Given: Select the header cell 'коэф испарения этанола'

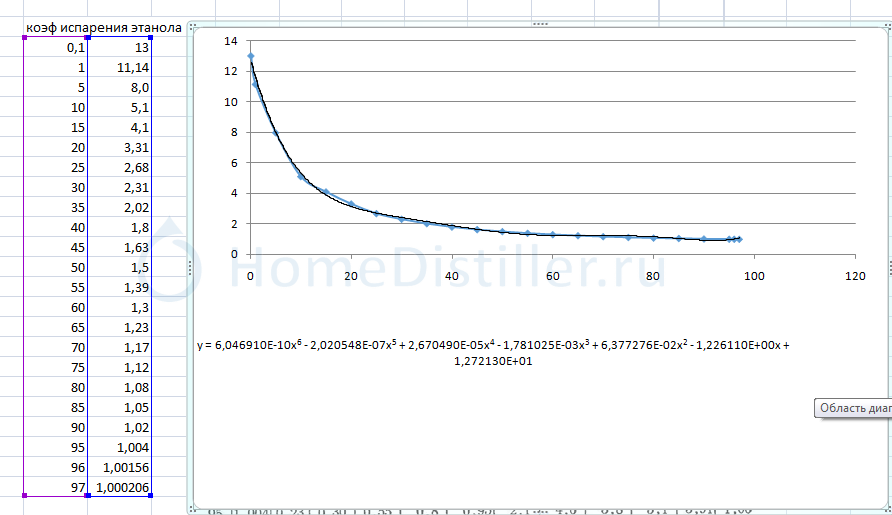Looking at the screenshot, I should [x=104, y=28].
